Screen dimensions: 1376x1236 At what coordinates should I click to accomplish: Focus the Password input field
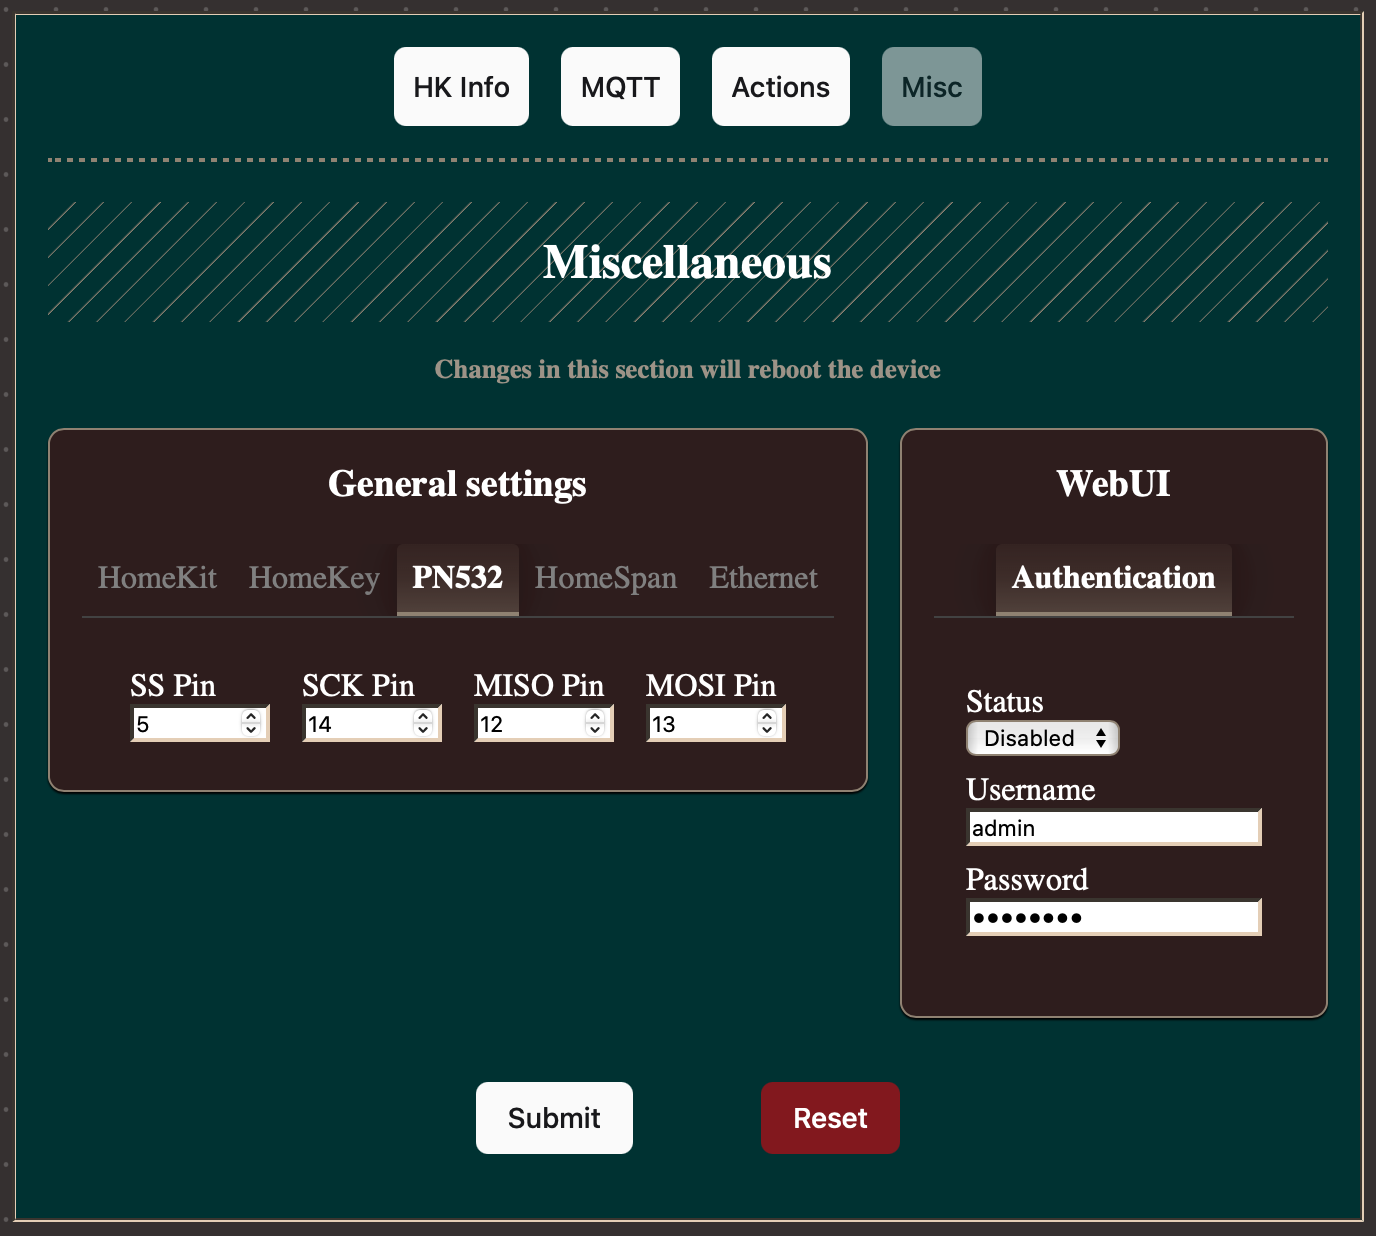[1113, 918]
